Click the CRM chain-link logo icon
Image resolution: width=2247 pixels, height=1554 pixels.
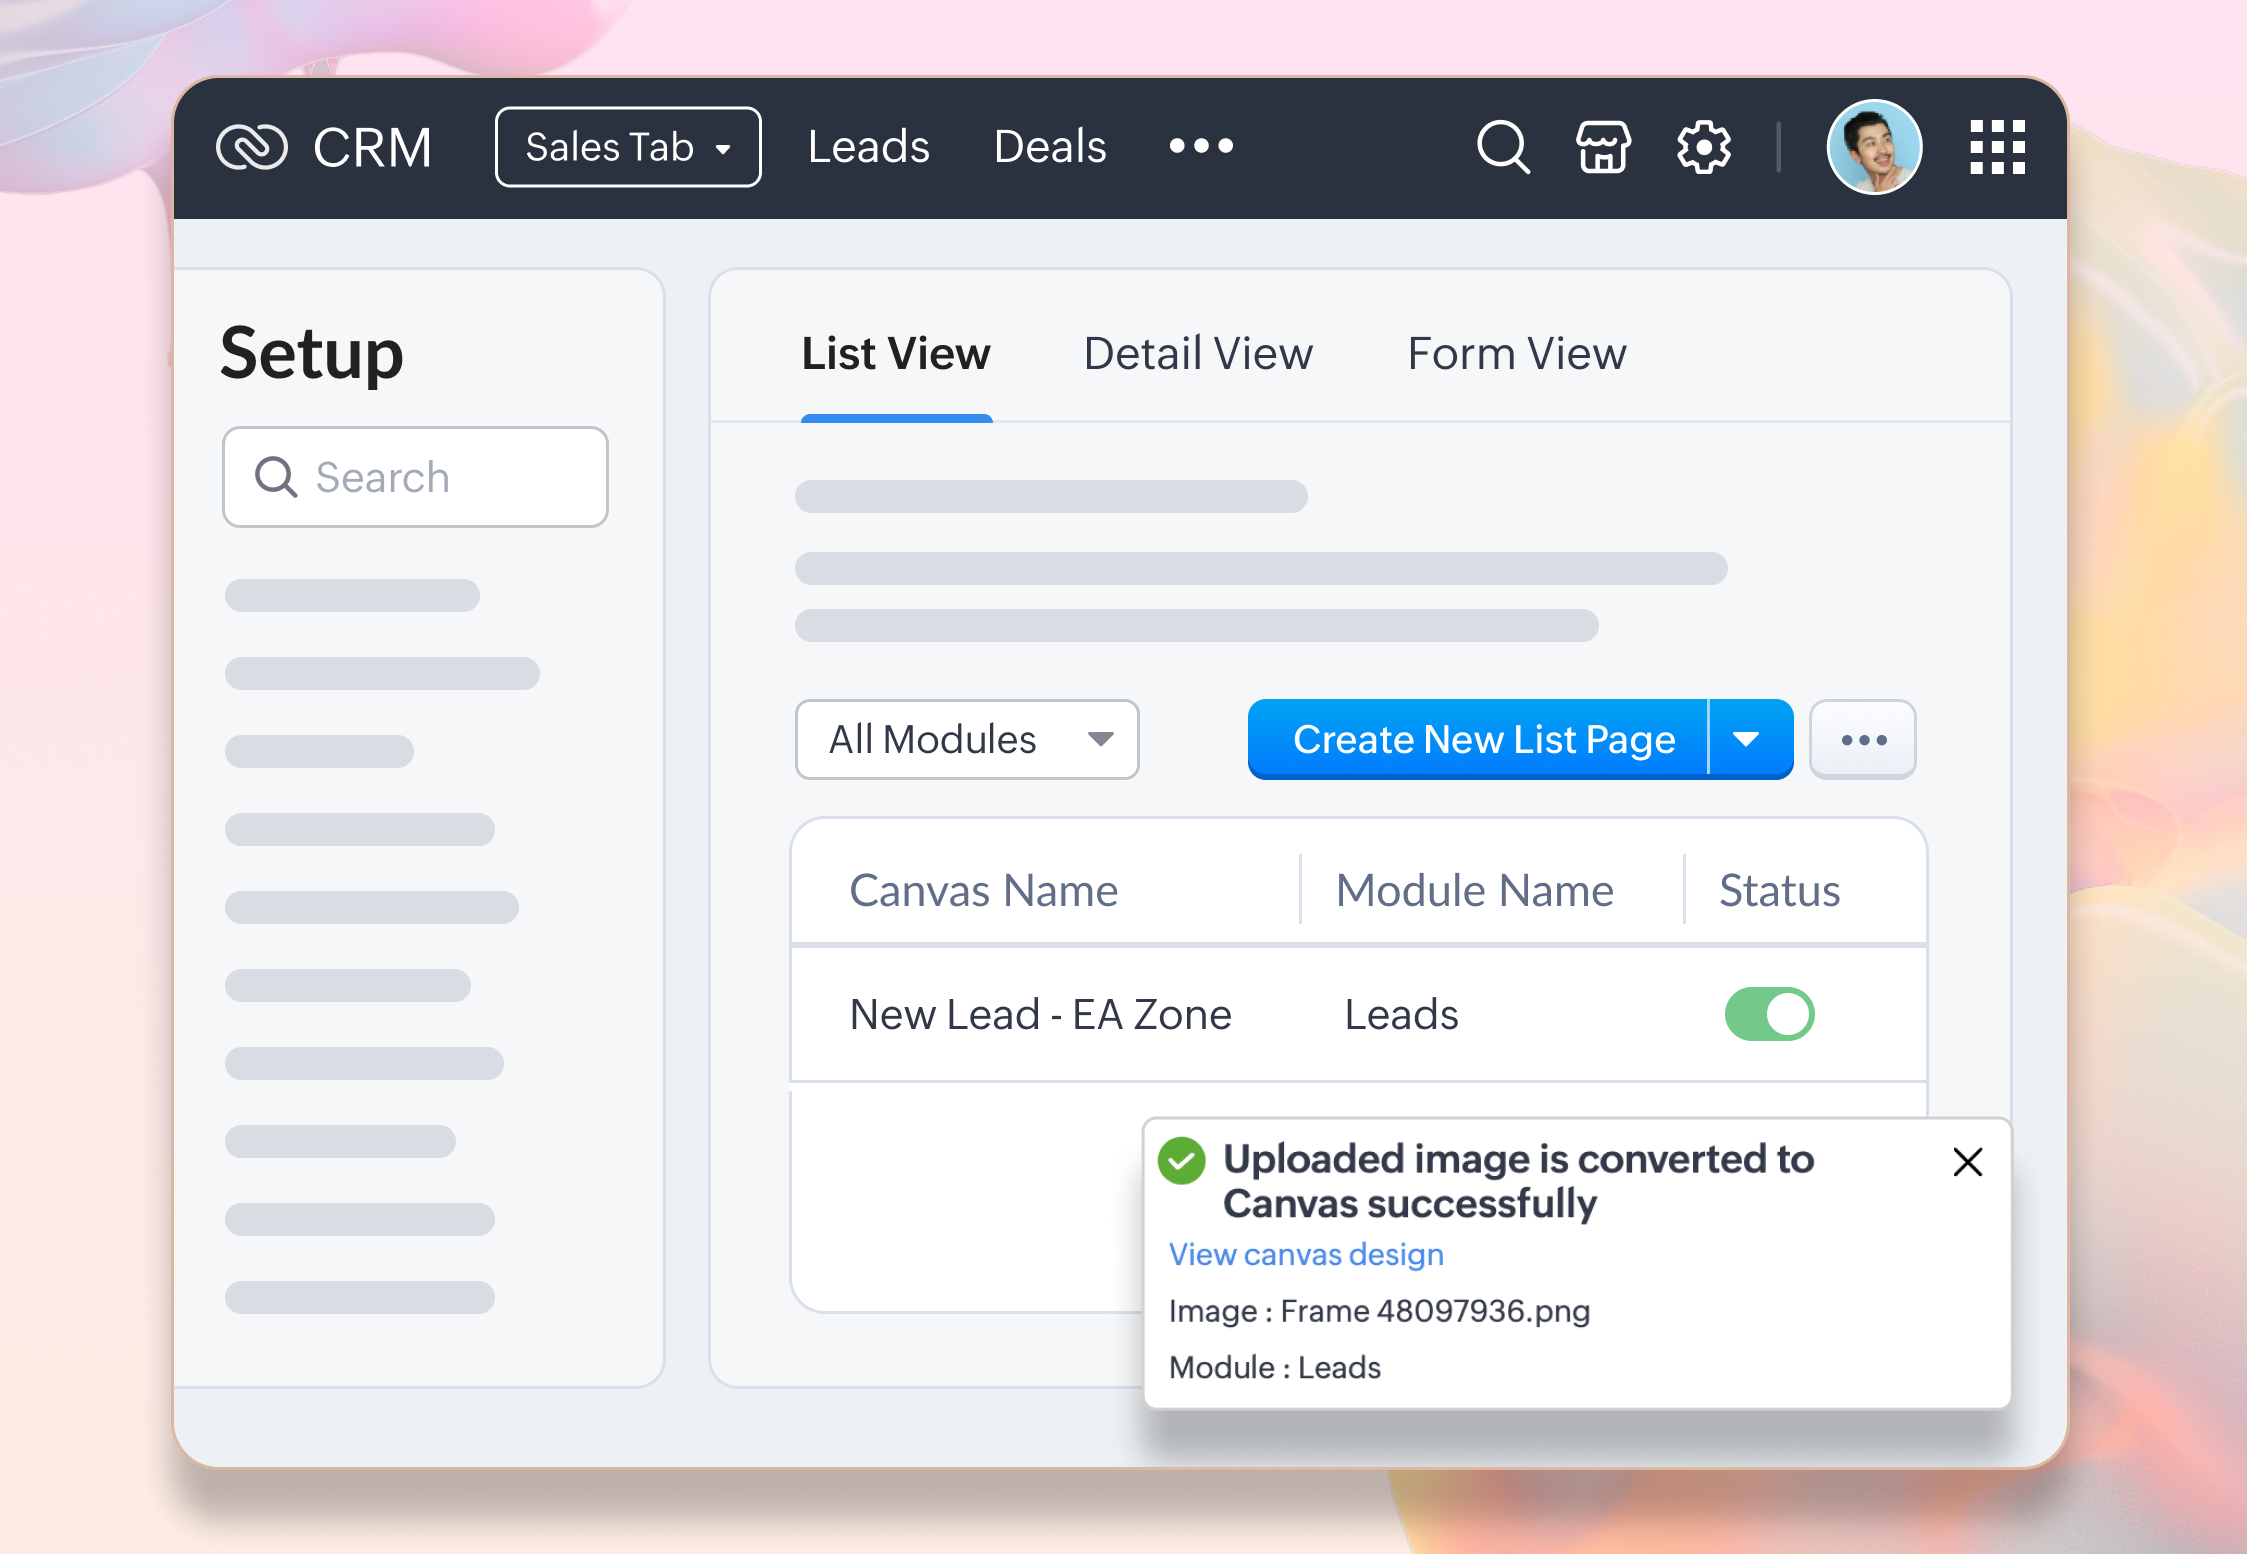(x=252, y=148)
